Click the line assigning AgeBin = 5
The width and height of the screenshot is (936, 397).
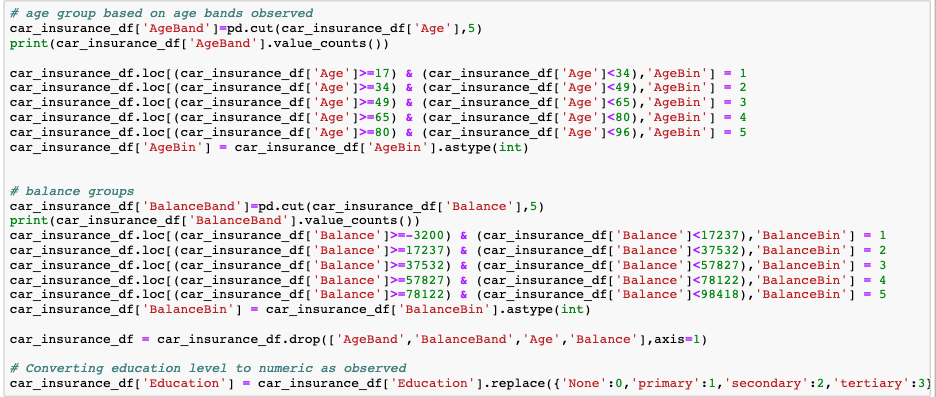pos(378,132)
